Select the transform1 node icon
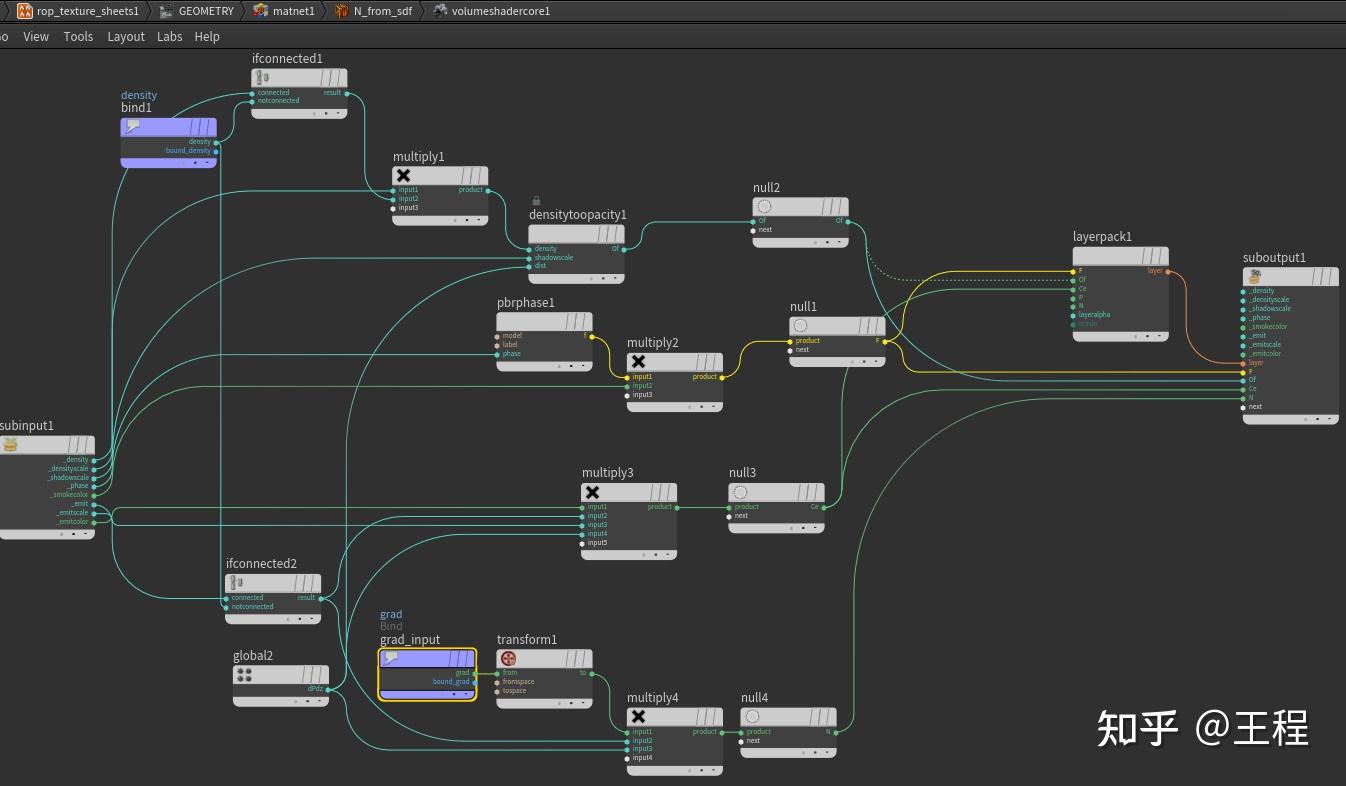The width and height of the screenshot is (1346, 786). [x=509, y=659]
